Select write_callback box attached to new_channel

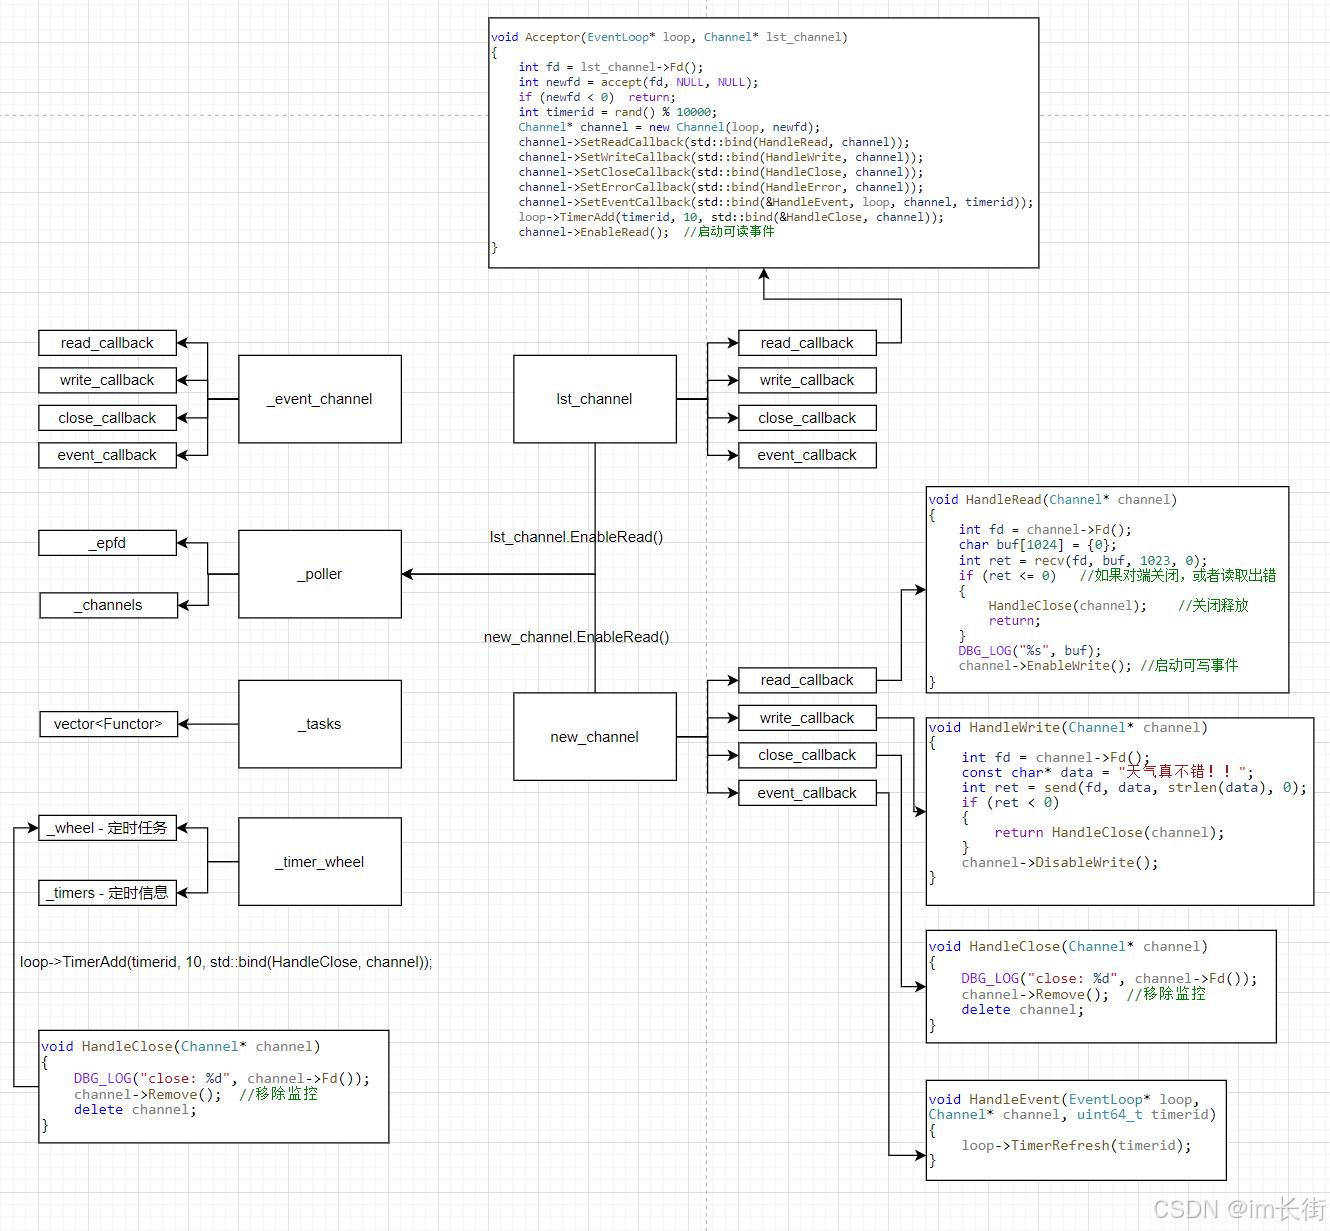point(807,718)
